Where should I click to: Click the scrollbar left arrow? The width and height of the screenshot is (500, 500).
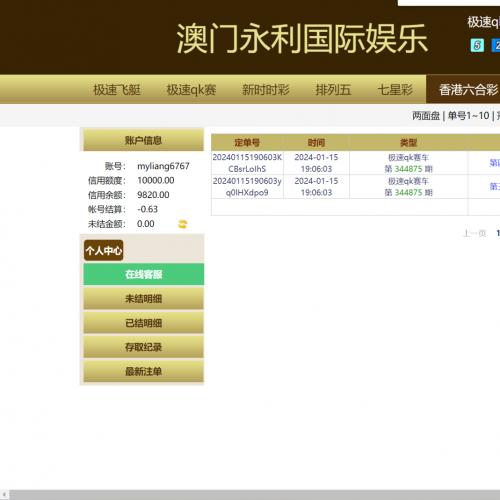pyautogui.click(x=4, y=495)
